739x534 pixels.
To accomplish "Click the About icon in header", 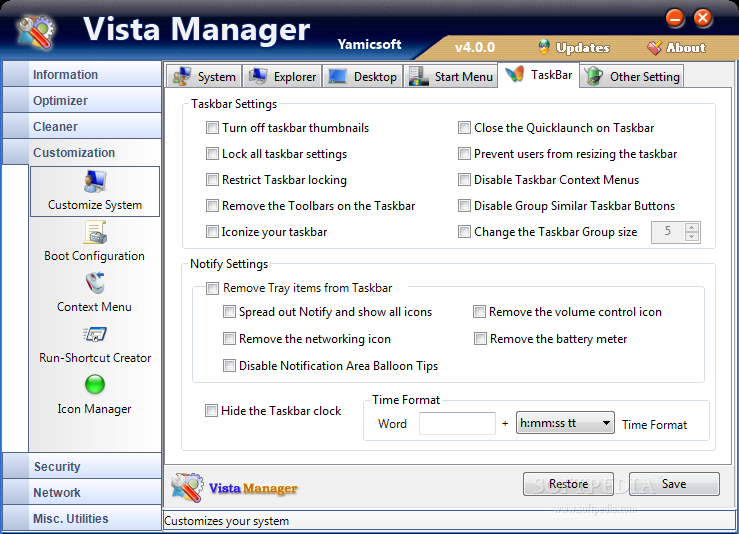I will 654,47.
